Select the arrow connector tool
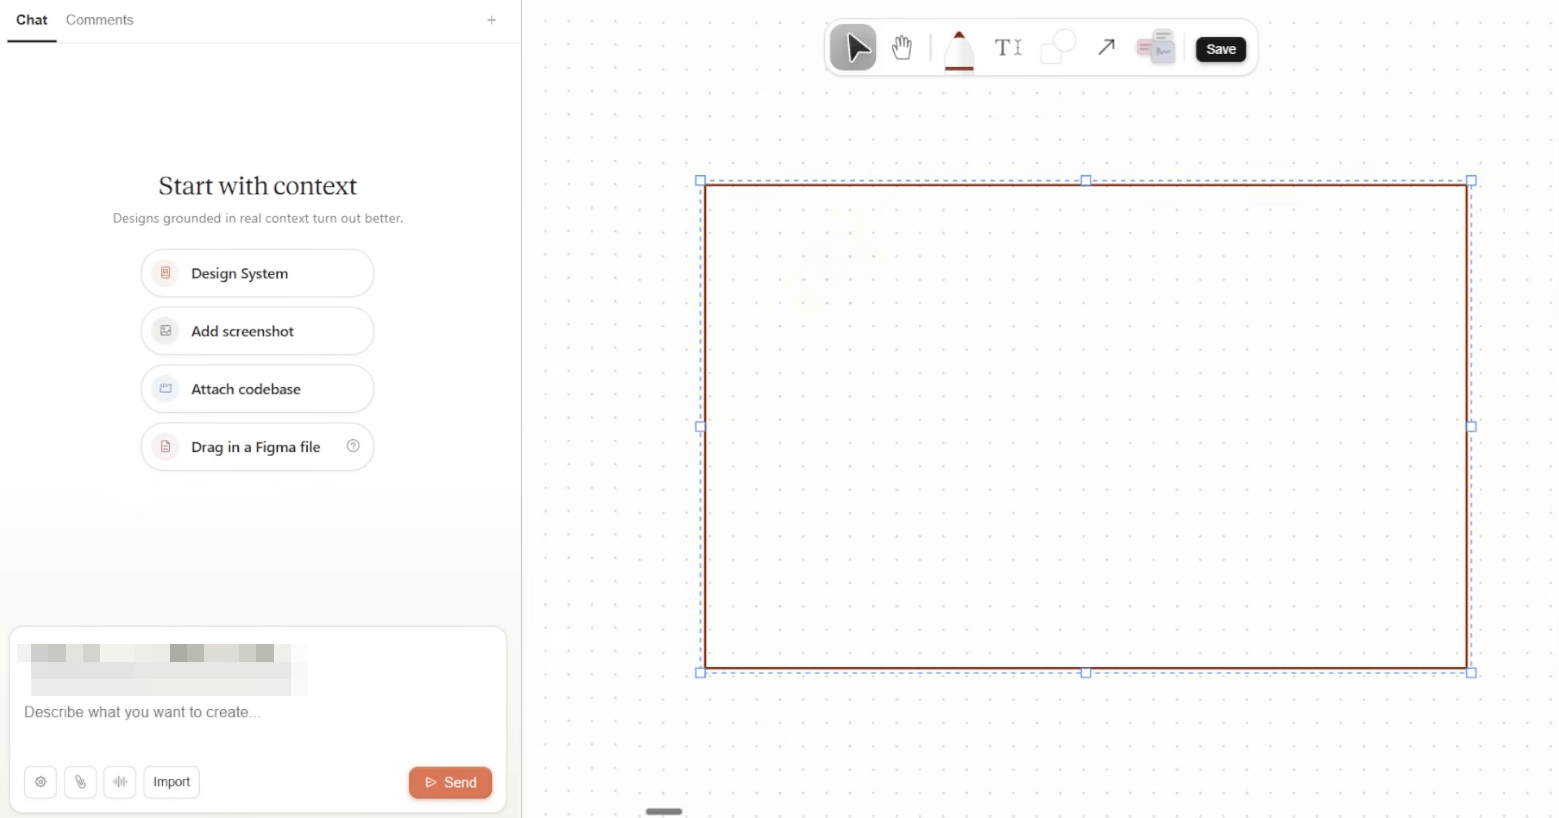Image resolution: width=1559 pixels, height=818 pixels. pos(1106,48)
